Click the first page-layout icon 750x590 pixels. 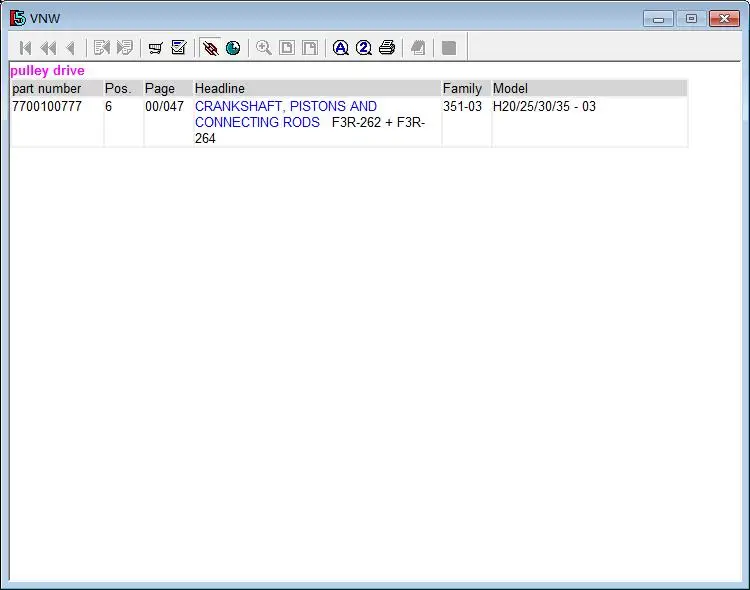pyautogui.click(x=287, y=48)
